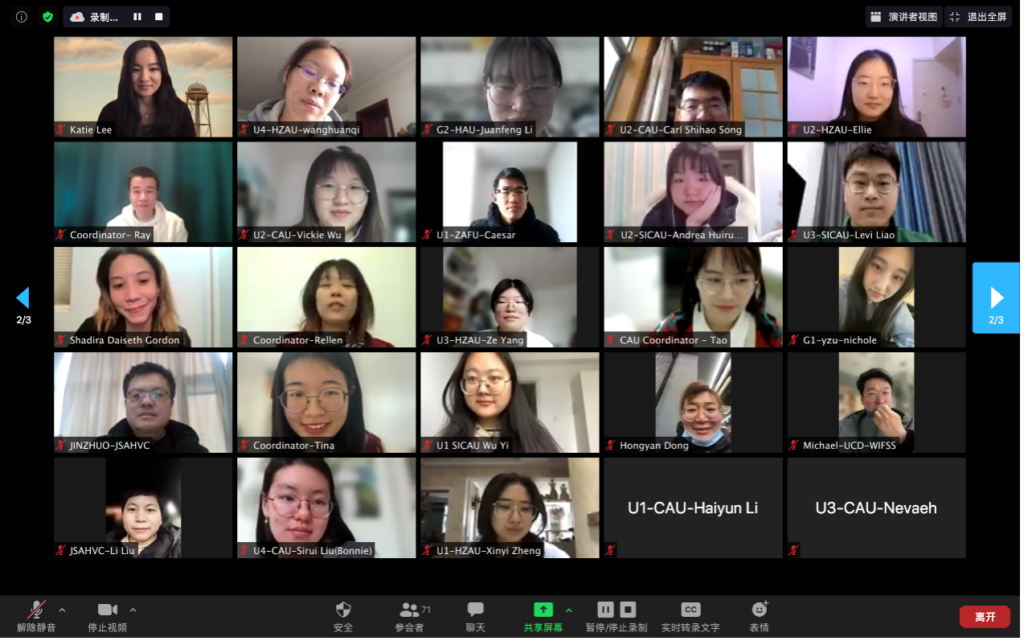Toggle live transcript CC button (实时转录文字)
The width and height of the screenshot is (1024, 641).
(690, 617)
